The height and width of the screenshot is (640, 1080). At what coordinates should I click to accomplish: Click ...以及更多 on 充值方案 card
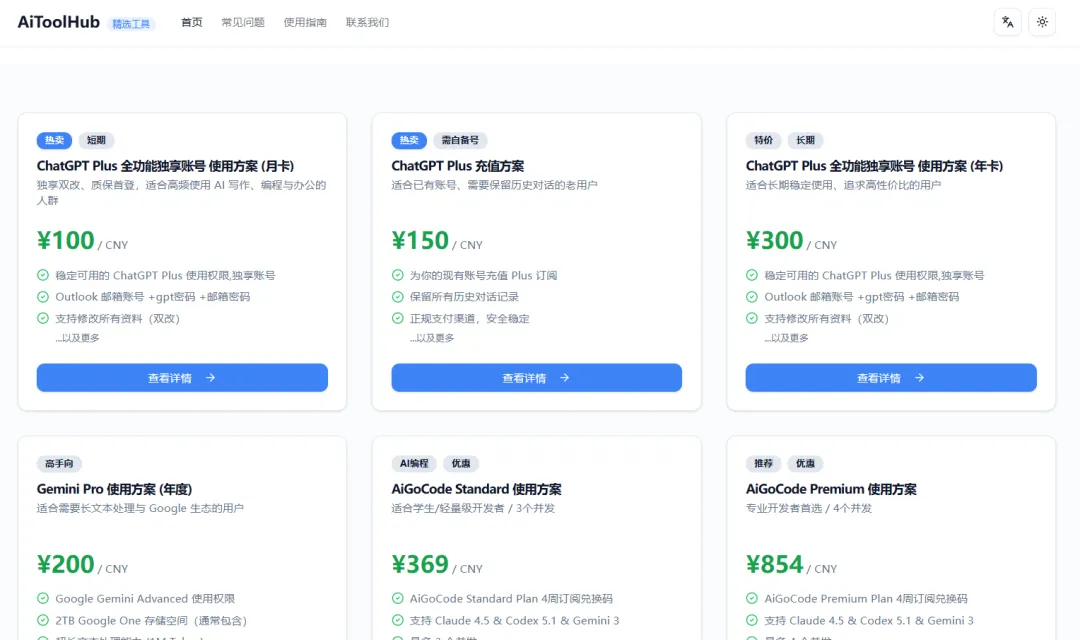coord(432,338)
